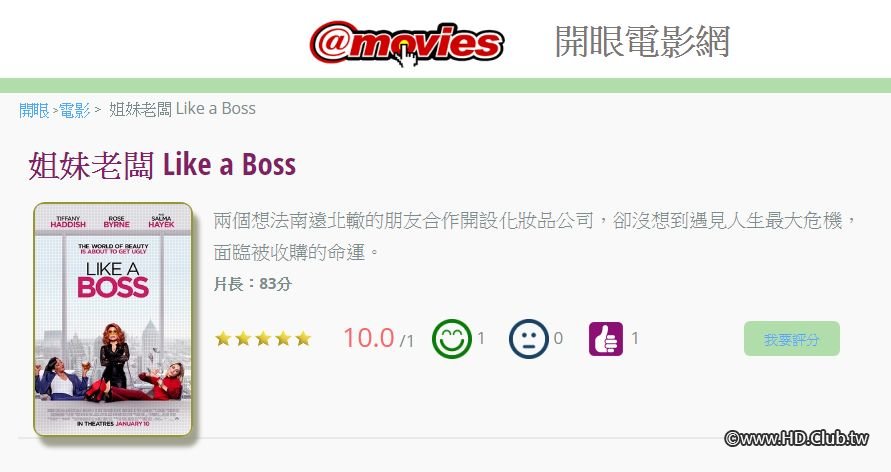The width and height of the screenshot is (891, 472).
Task: Click the breadcrumb text 姐妹老闆 Like a Boss
Action: point(182,108)
